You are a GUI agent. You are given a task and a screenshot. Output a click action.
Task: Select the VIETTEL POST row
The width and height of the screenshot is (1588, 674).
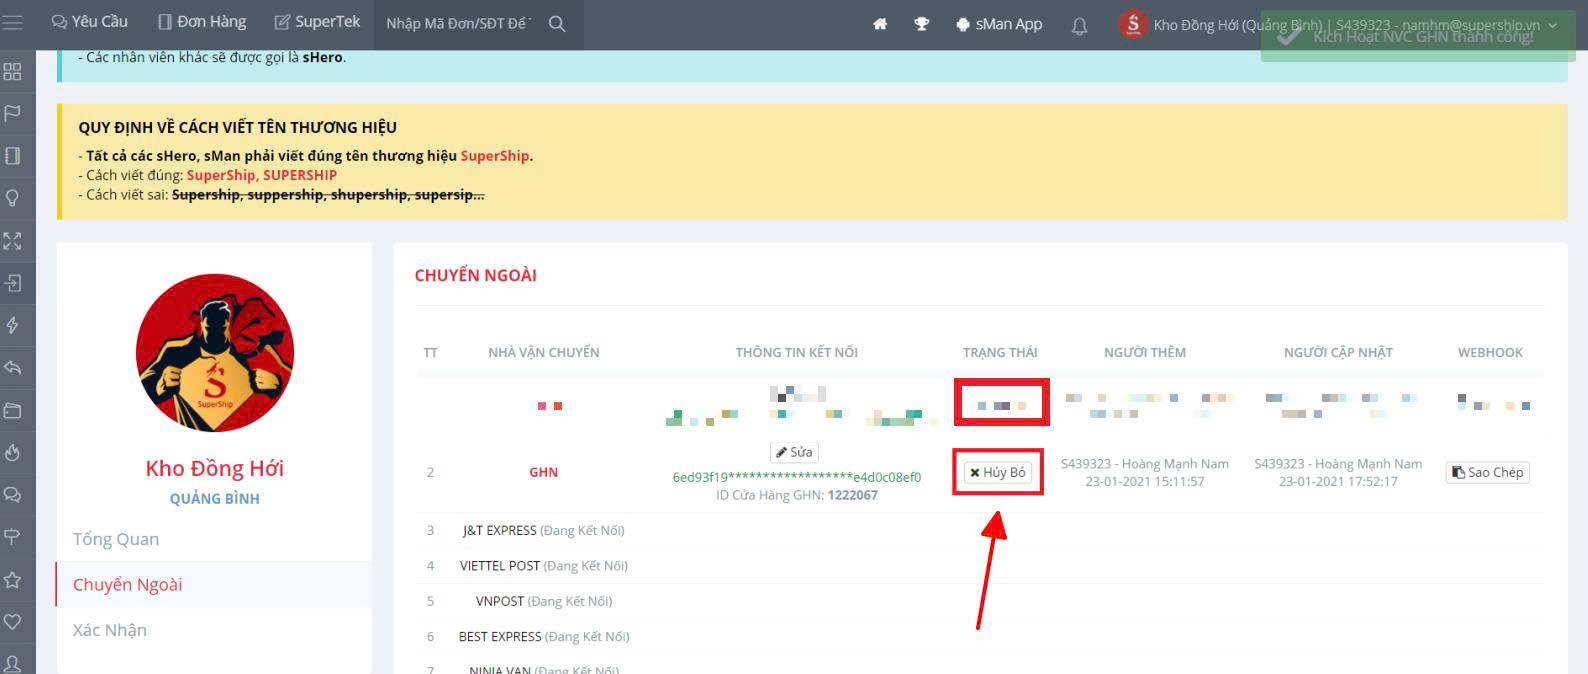point(980,565)
